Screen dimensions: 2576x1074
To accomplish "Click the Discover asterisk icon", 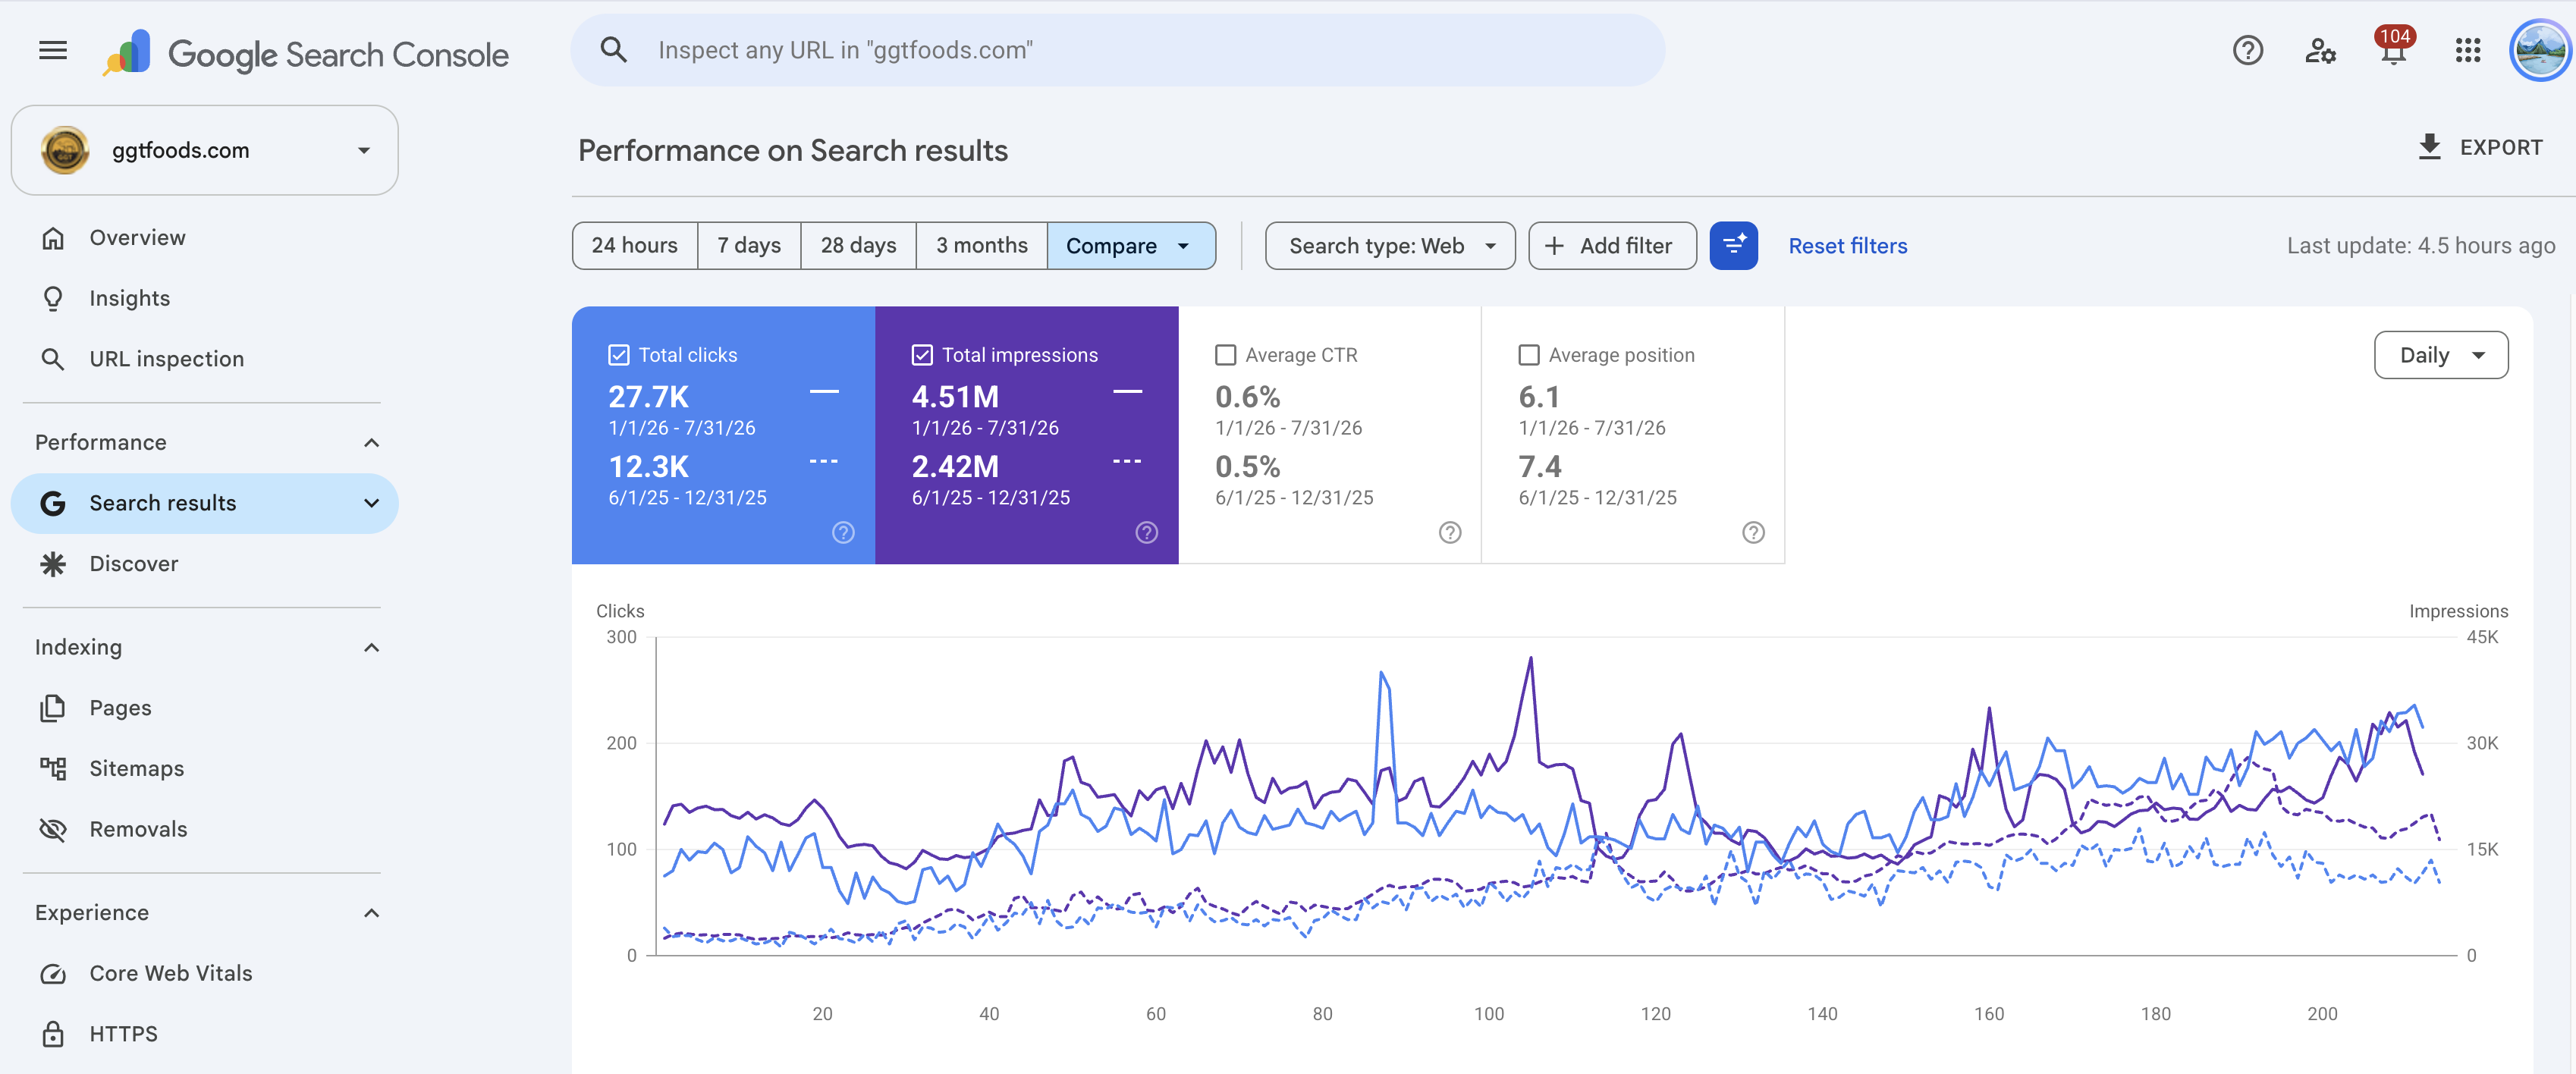I will click(x=53, y=564).
